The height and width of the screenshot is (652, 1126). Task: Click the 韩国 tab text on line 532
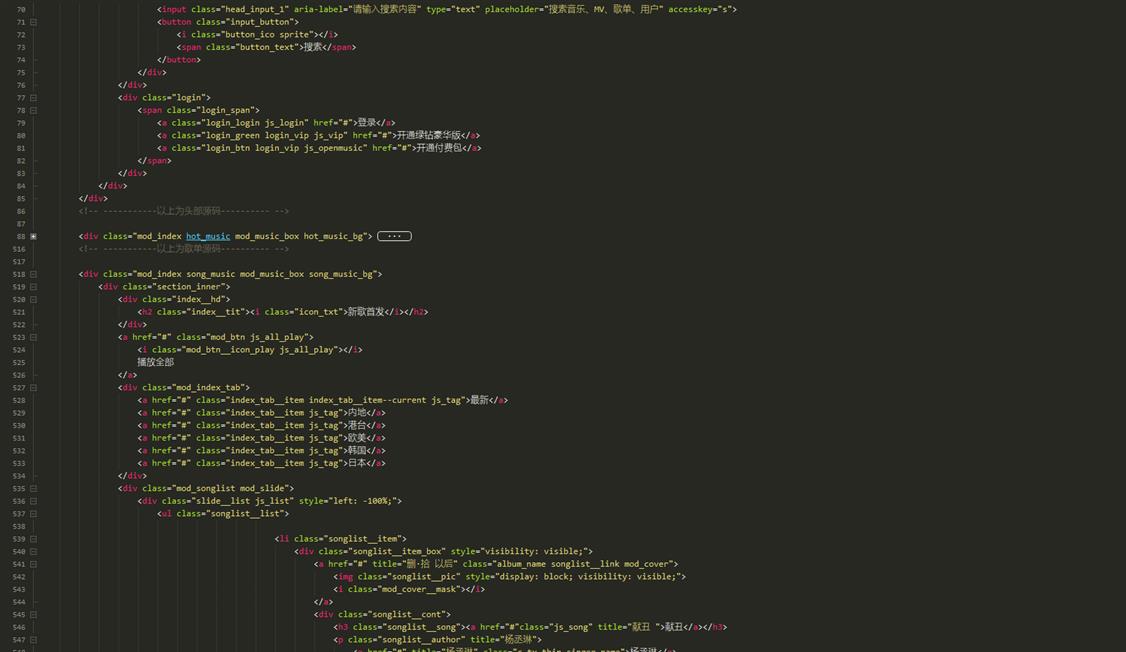coord(357,451)
